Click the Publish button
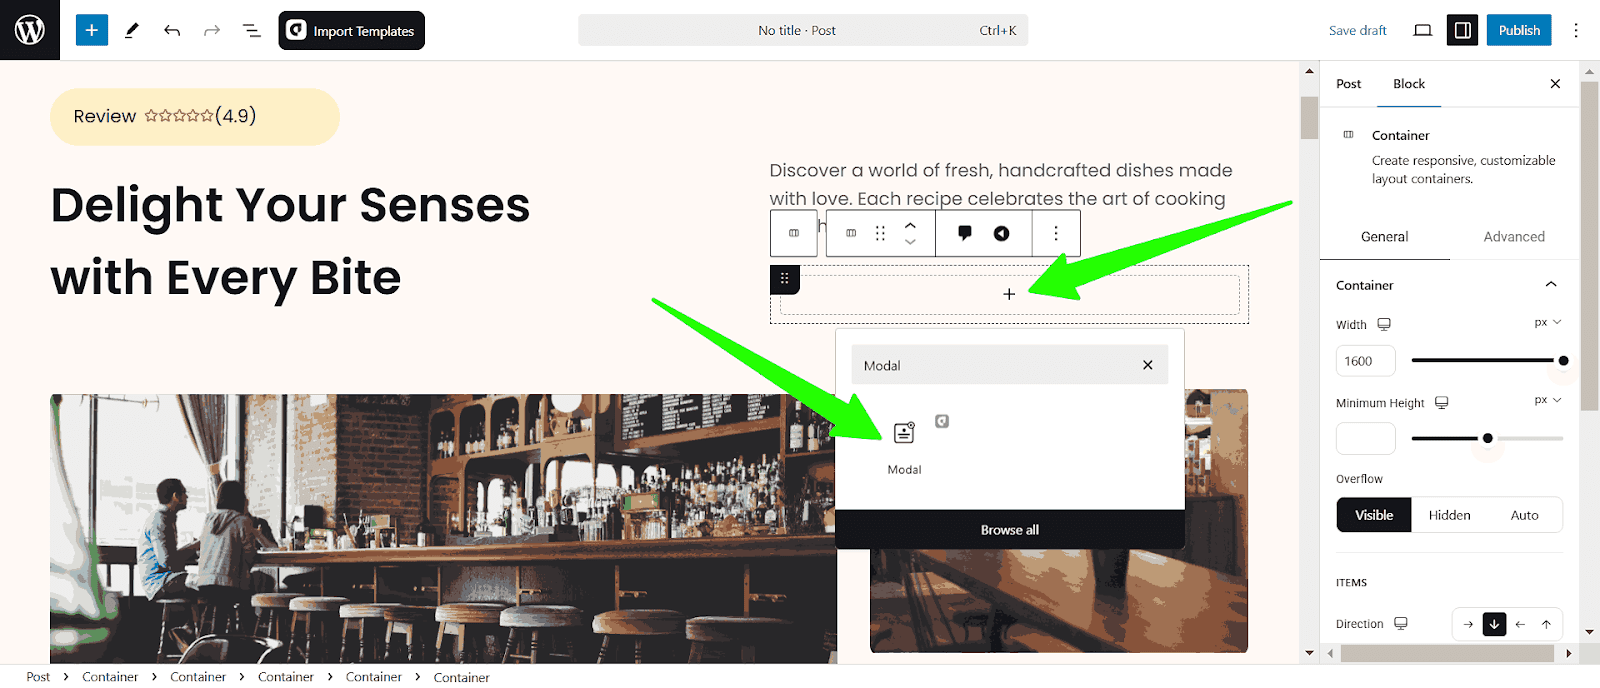Screen dimensions: 1600x688 pos(1519,30)
